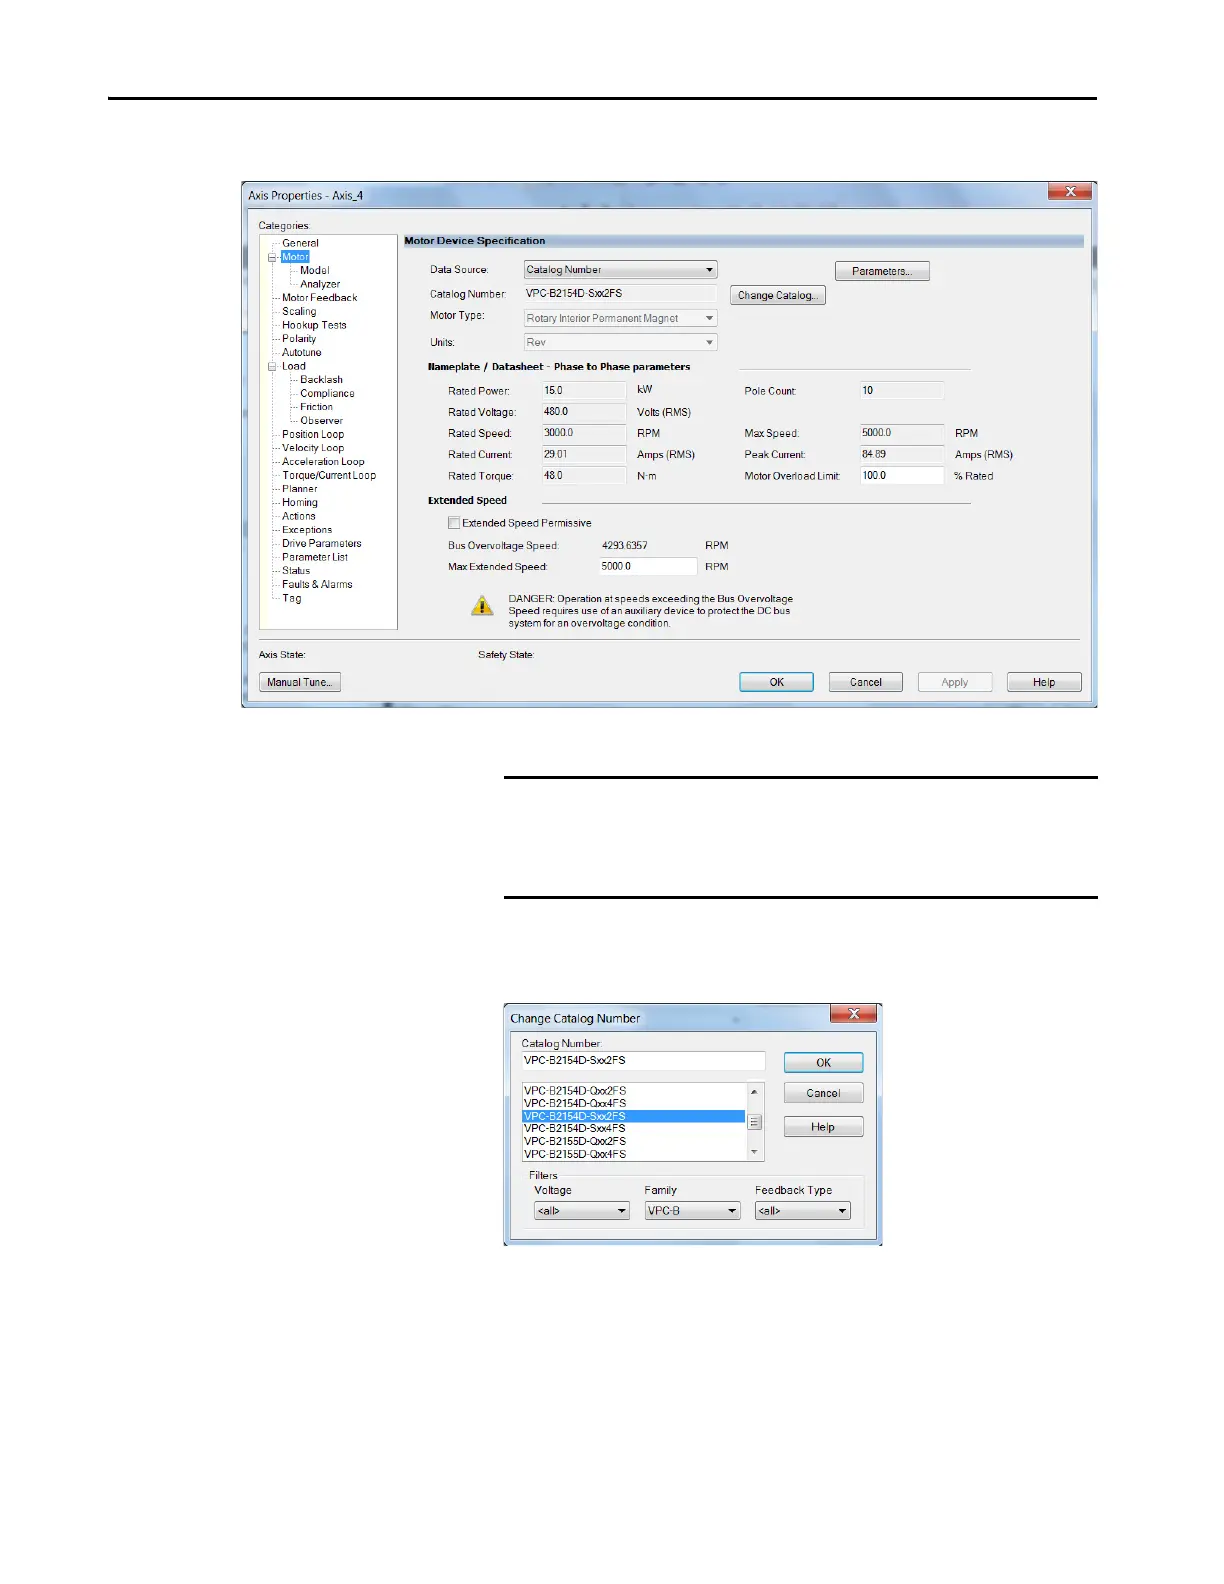Select Analyzer under Motor
This screenshot has width=1224, height=1584.
[x=320, y=284]
